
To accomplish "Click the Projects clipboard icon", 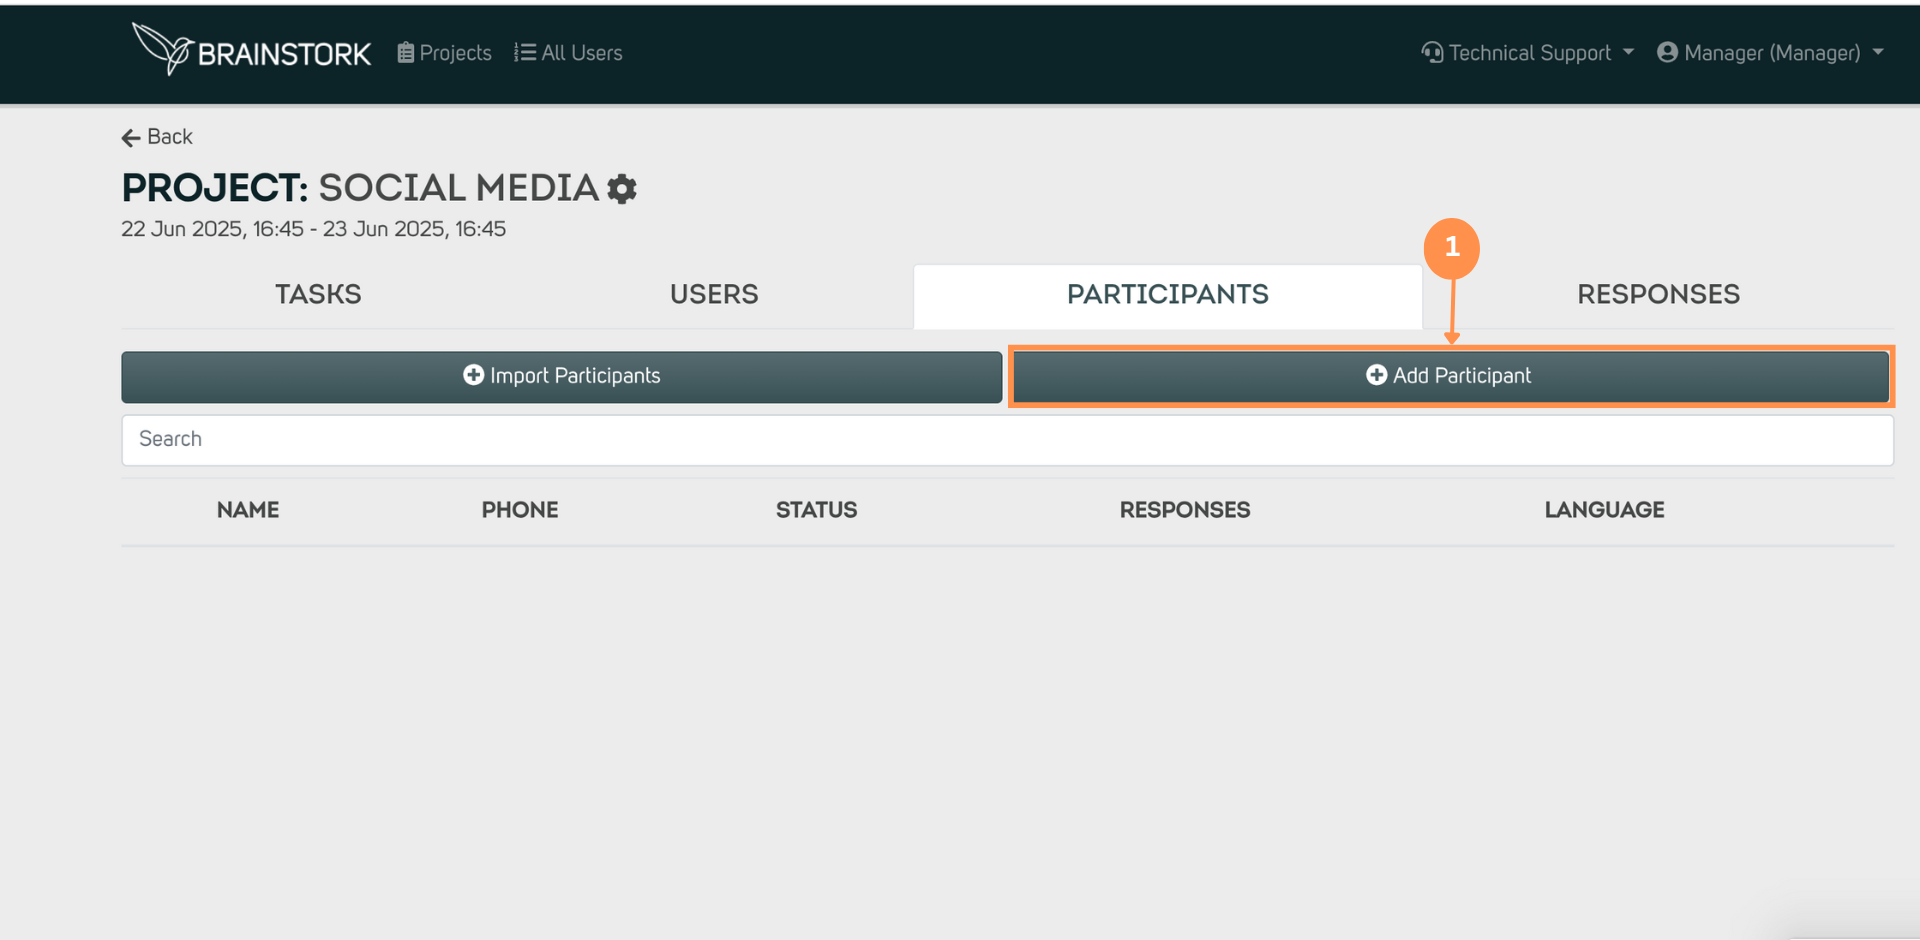I will click(405, 53).
